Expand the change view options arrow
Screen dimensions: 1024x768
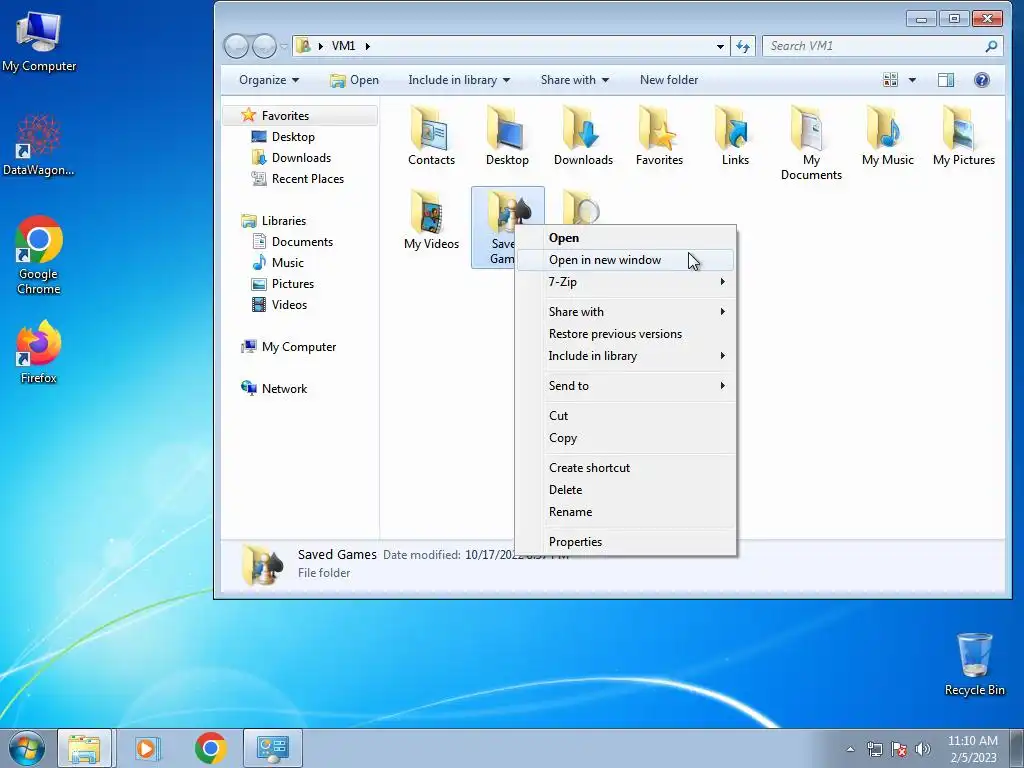point(912,80)
